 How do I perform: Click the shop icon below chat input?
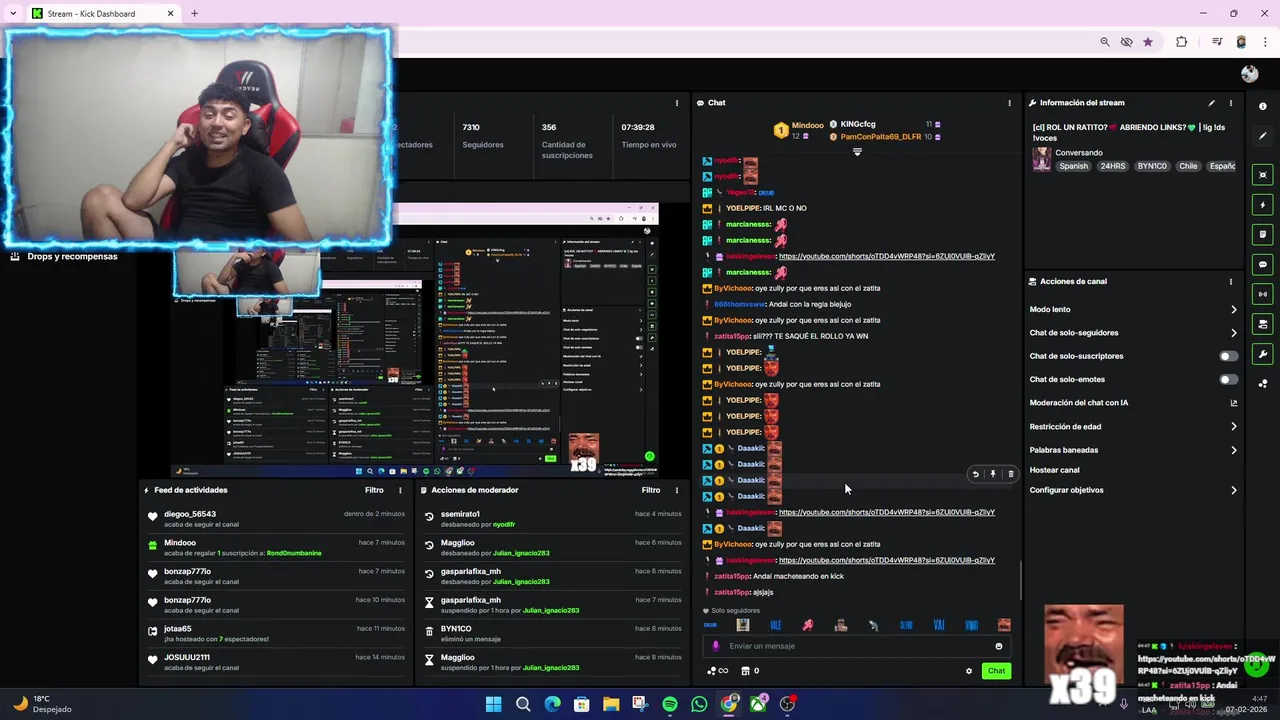pyautogui.click(x=745, y=671)
